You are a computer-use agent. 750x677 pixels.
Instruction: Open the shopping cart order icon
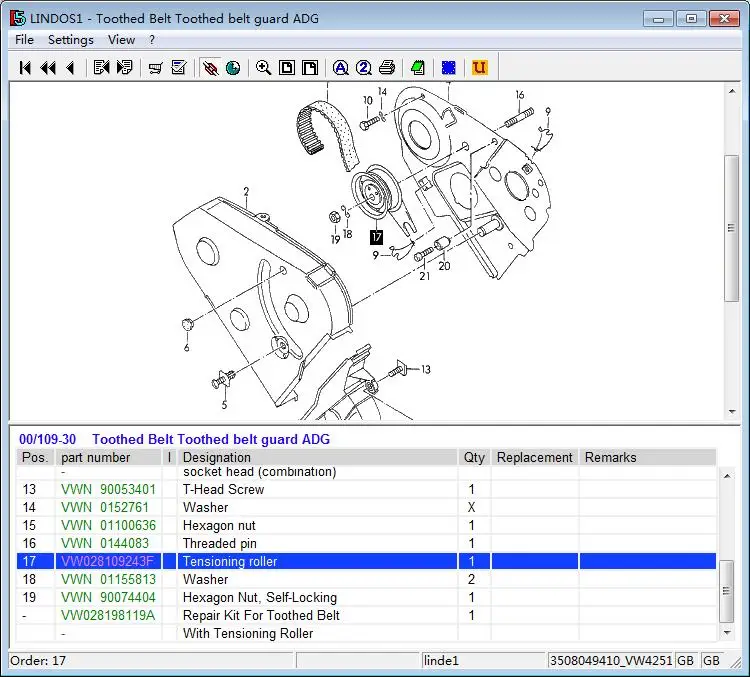coord(155,68)
